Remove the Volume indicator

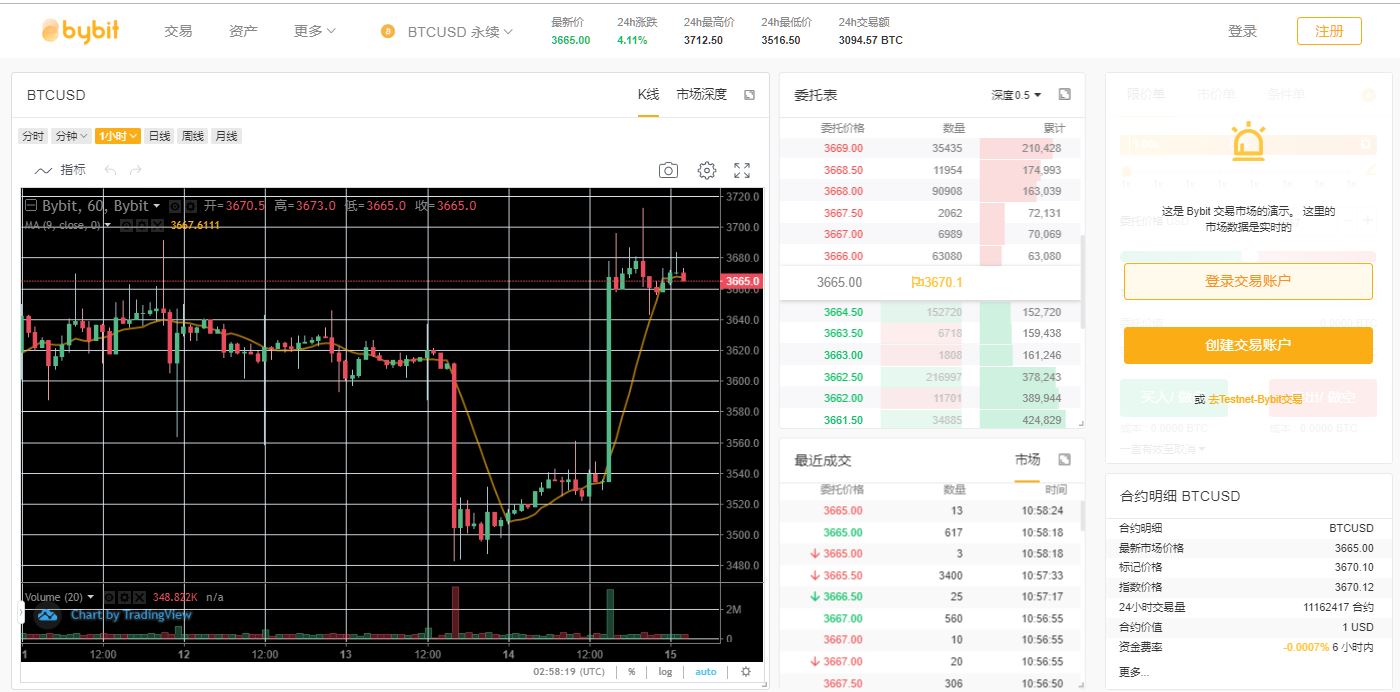tap(140, 597)
